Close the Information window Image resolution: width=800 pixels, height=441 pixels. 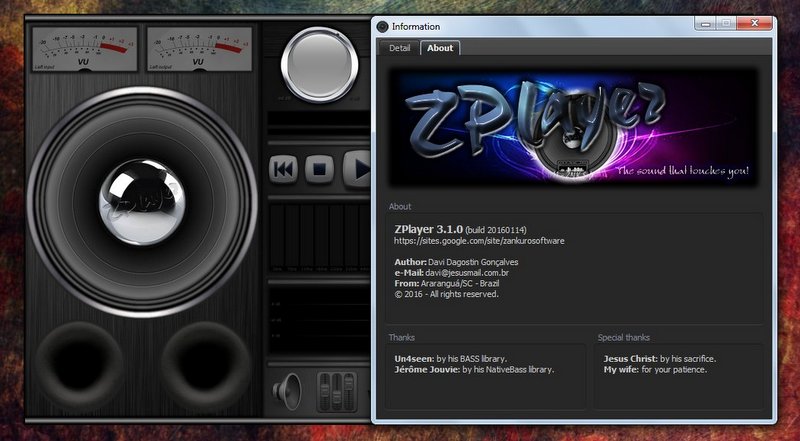click(x=754, y=23)
